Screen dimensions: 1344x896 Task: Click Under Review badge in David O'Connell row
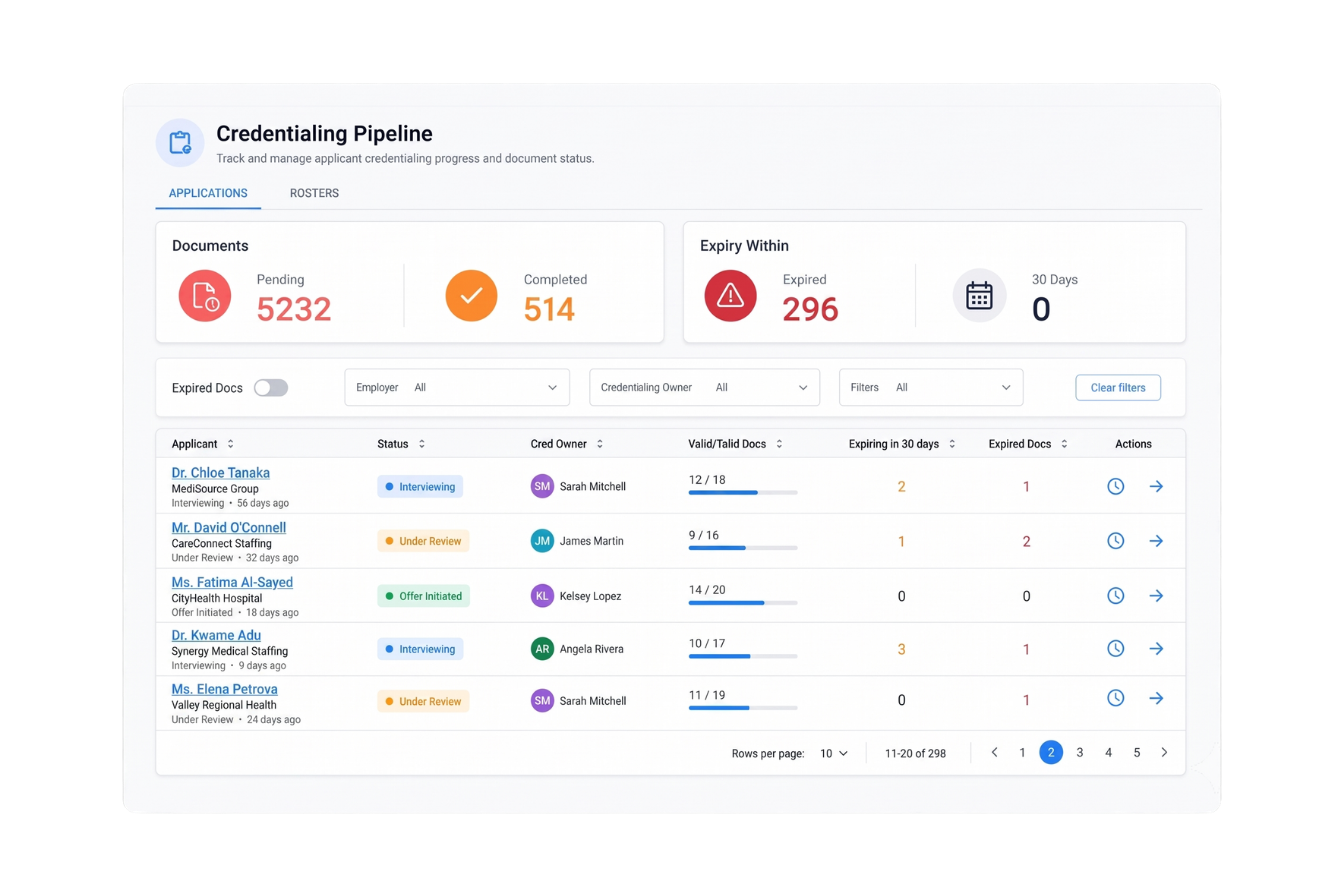[x=423, y=541]
